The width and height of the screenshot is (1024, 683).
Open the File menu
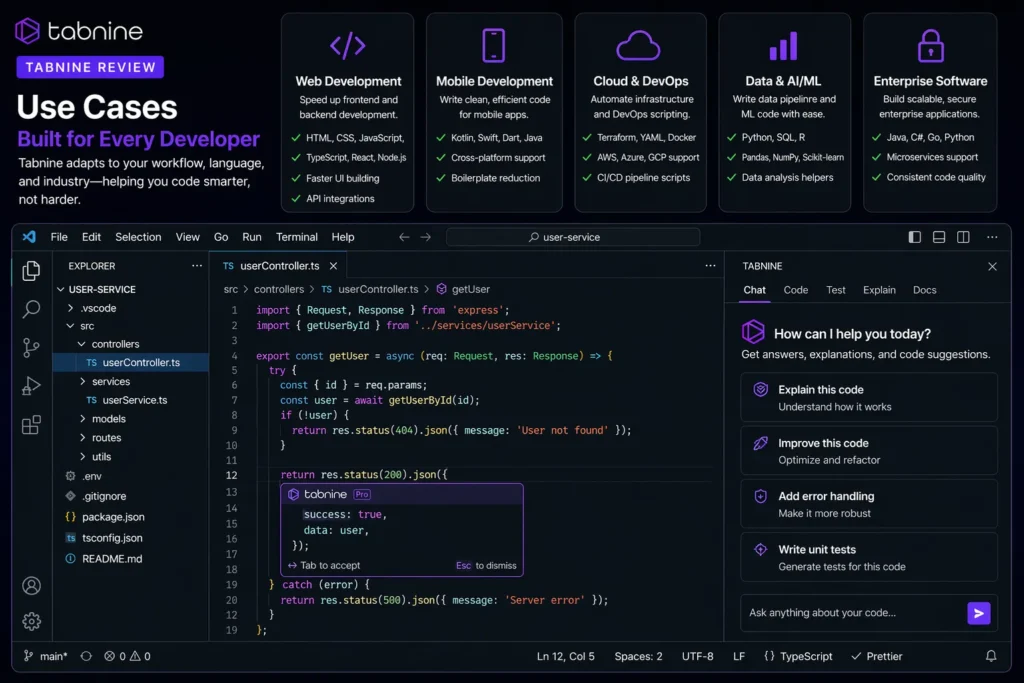pos(59,237)
